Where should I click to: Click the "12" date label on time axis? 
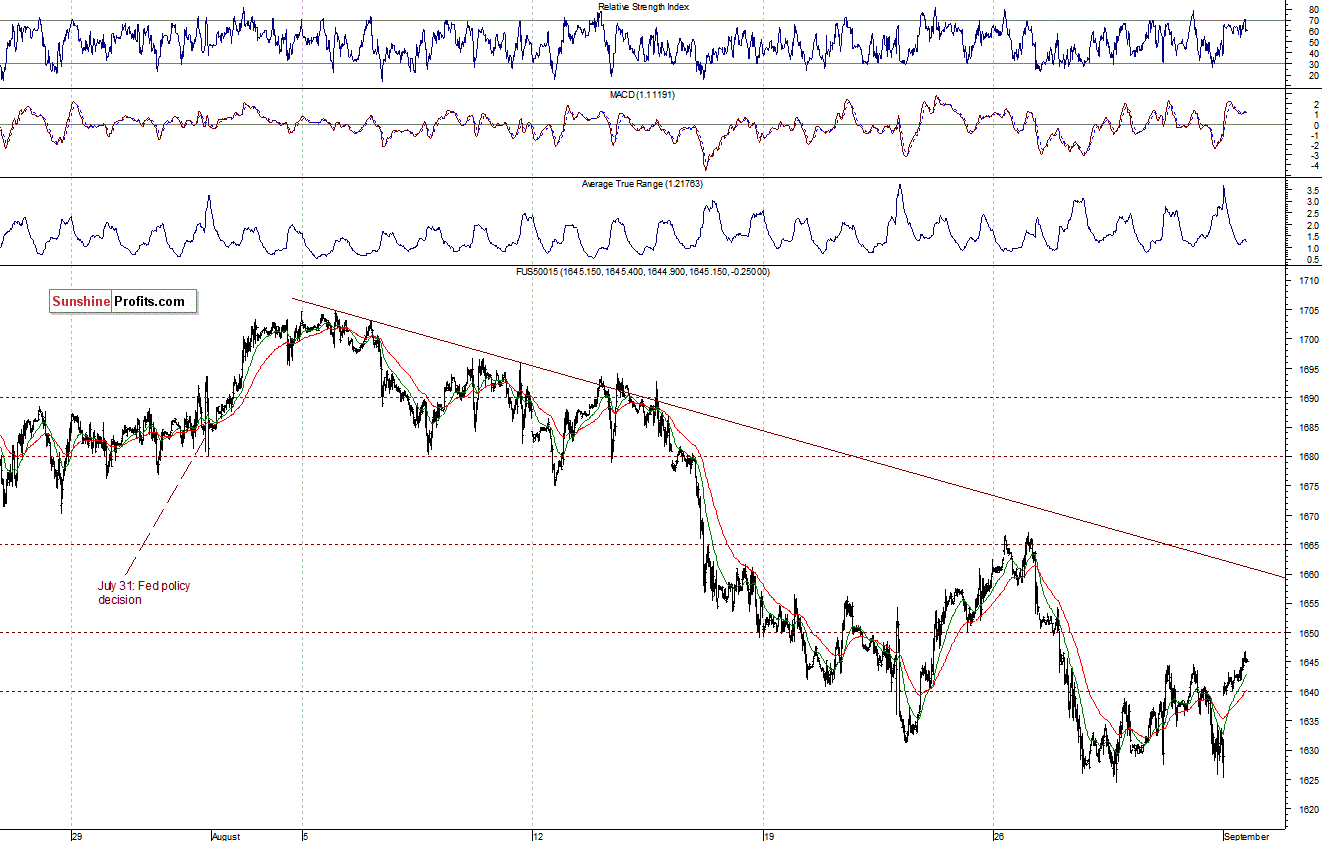pos(538,835)
